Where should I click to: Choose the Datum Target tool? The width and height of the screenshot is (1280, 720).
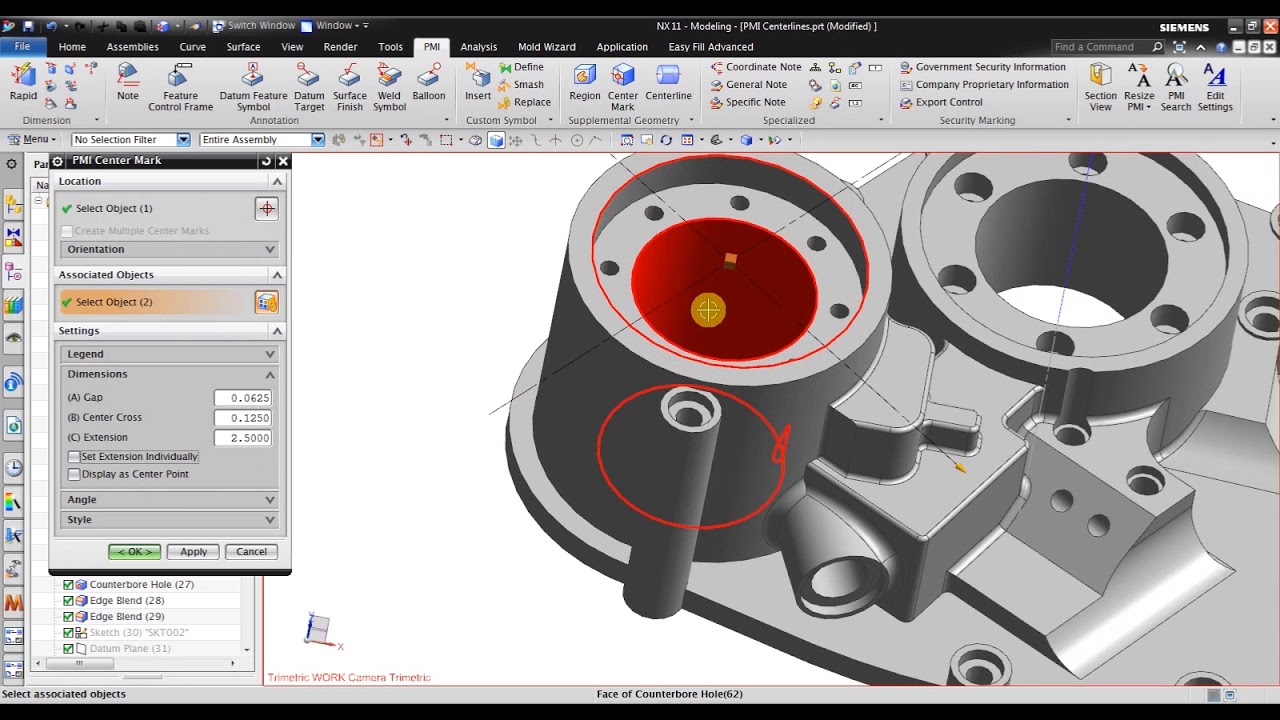(x=309, y=88)
